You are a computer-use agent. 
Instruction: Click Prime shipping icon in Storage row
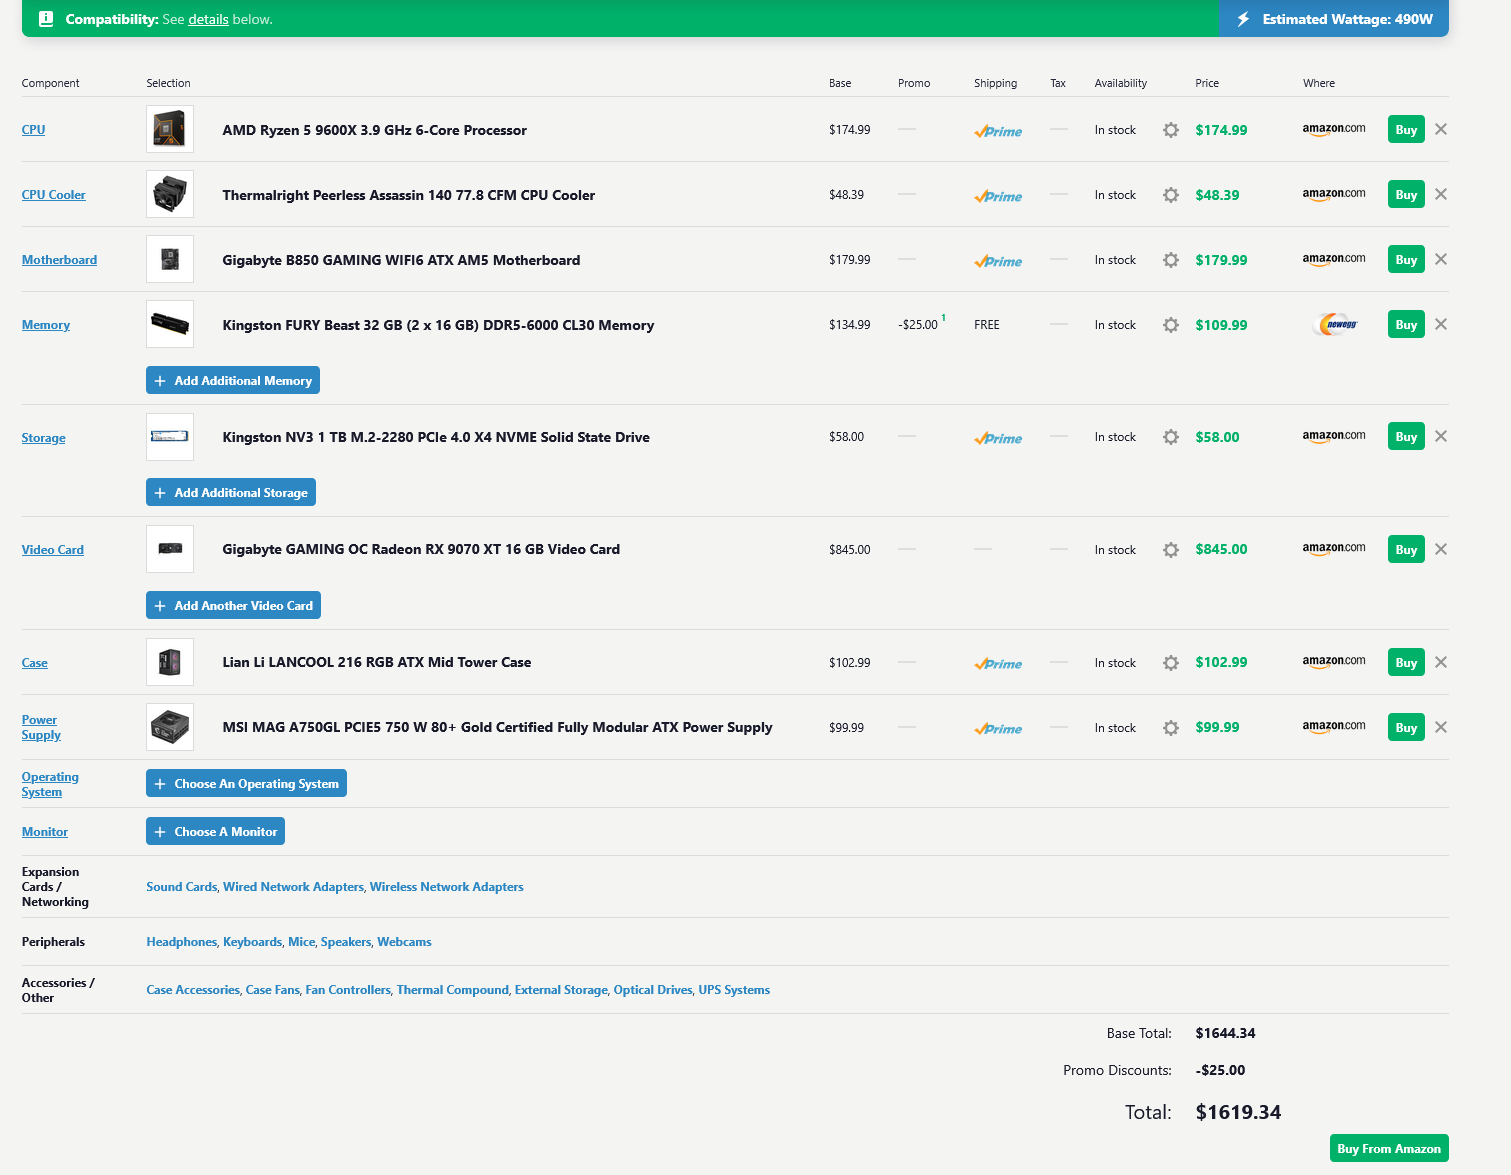point(998,438)
